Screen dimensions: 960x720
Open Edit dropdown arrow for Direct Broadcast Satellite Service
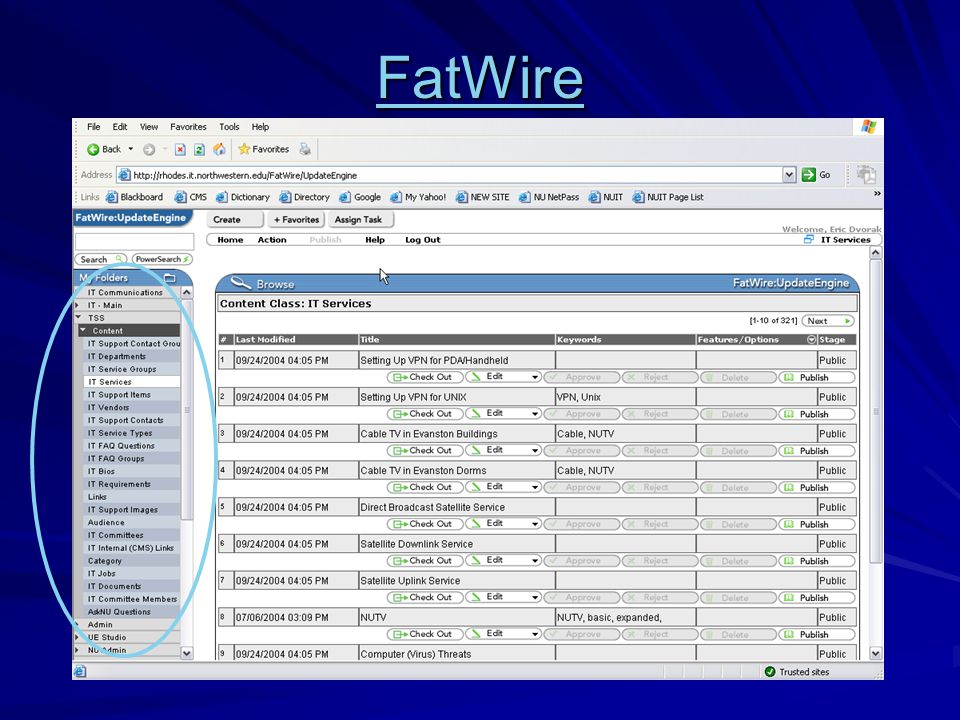click(x=535, y=524)
